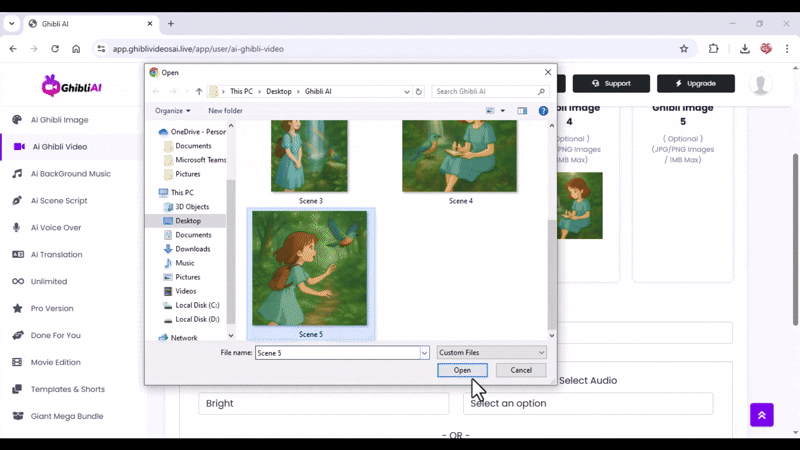Click New folder in the dialog
The image size is (800, 450).
(x=225, y=111)
